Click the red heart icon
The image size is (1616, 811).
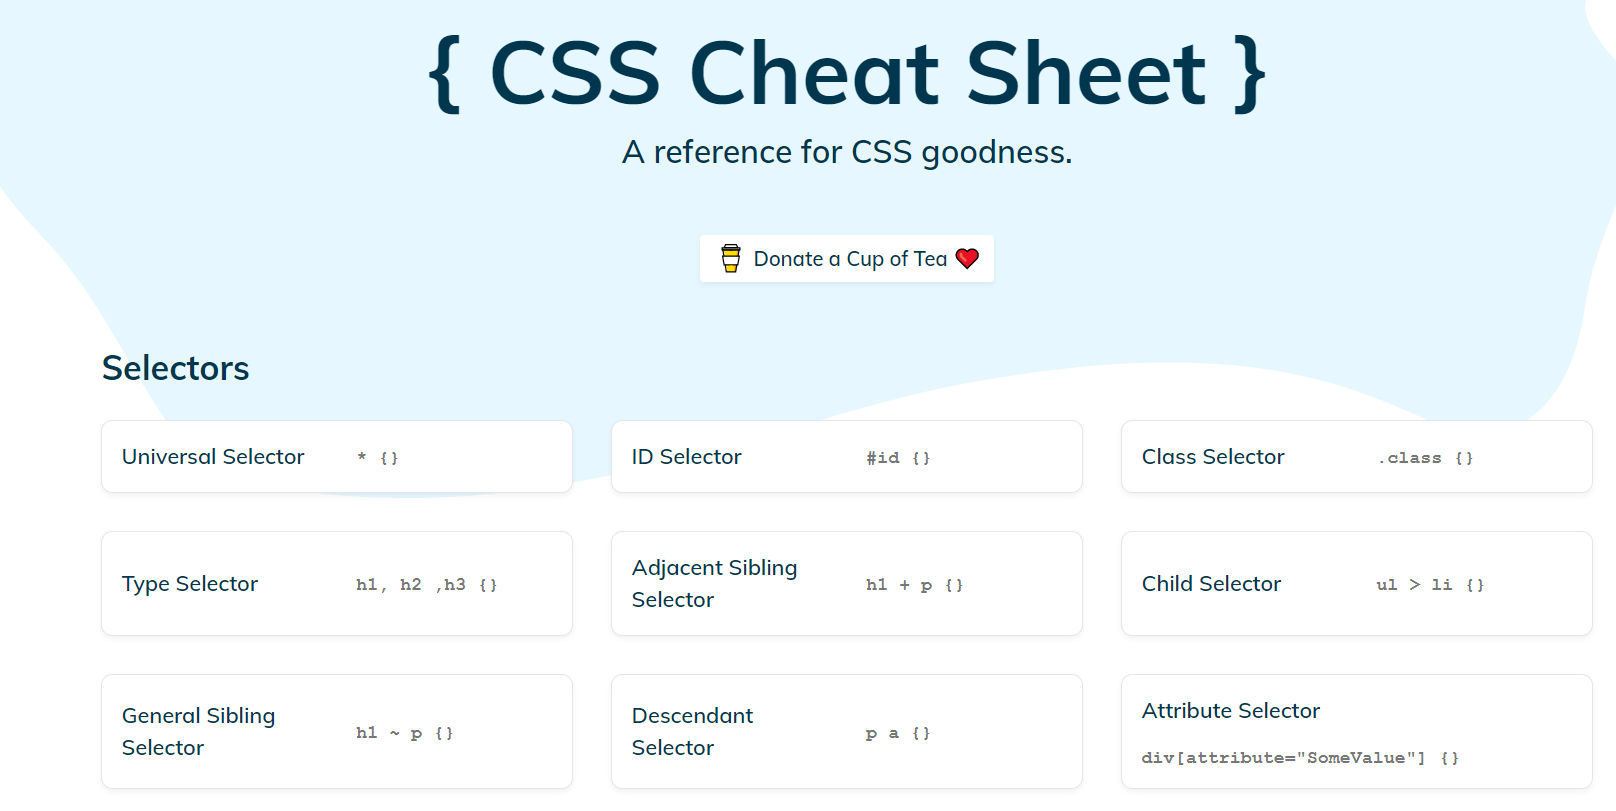(967, 259)
